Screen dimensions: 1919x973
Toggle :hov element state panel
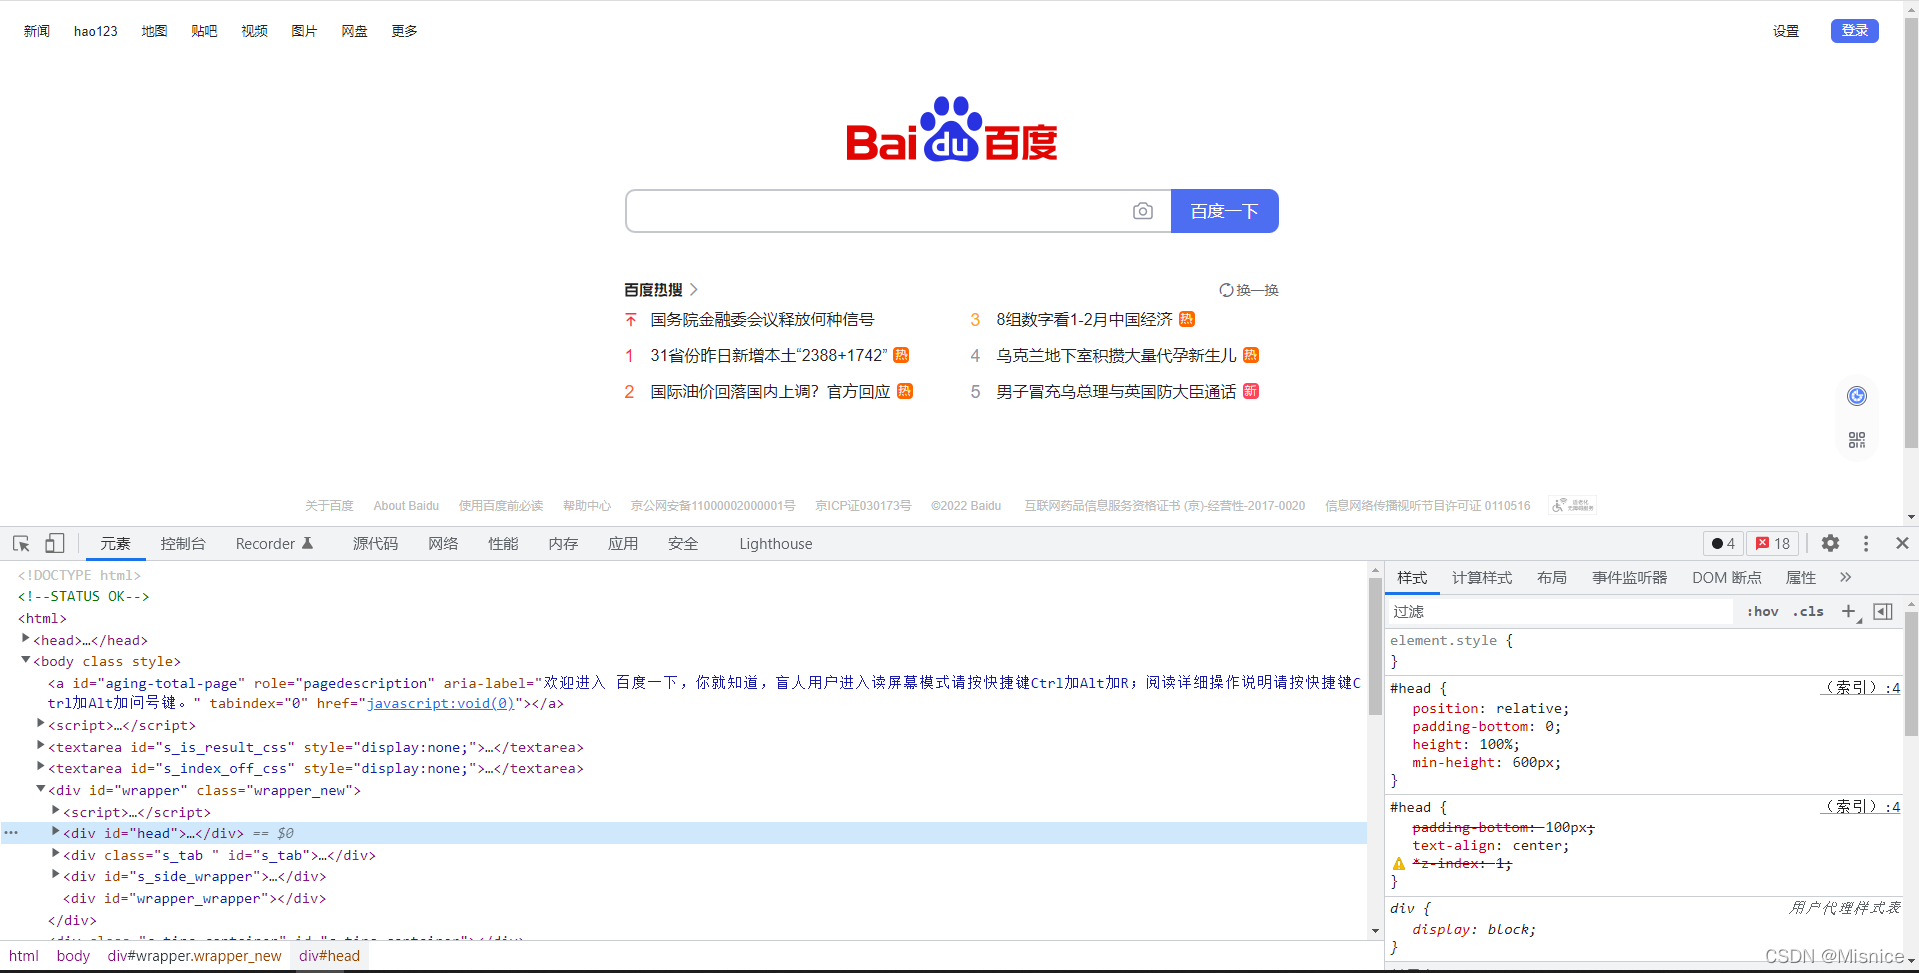point(1762,611)
